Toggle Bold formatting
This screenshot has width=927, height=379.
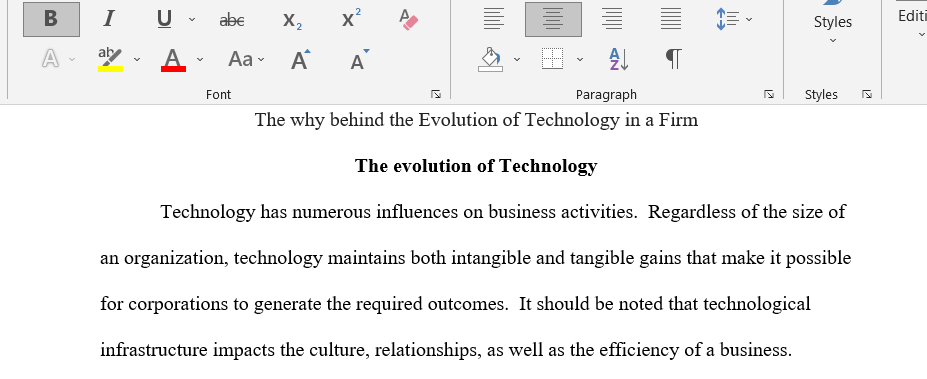coord(51,20)
